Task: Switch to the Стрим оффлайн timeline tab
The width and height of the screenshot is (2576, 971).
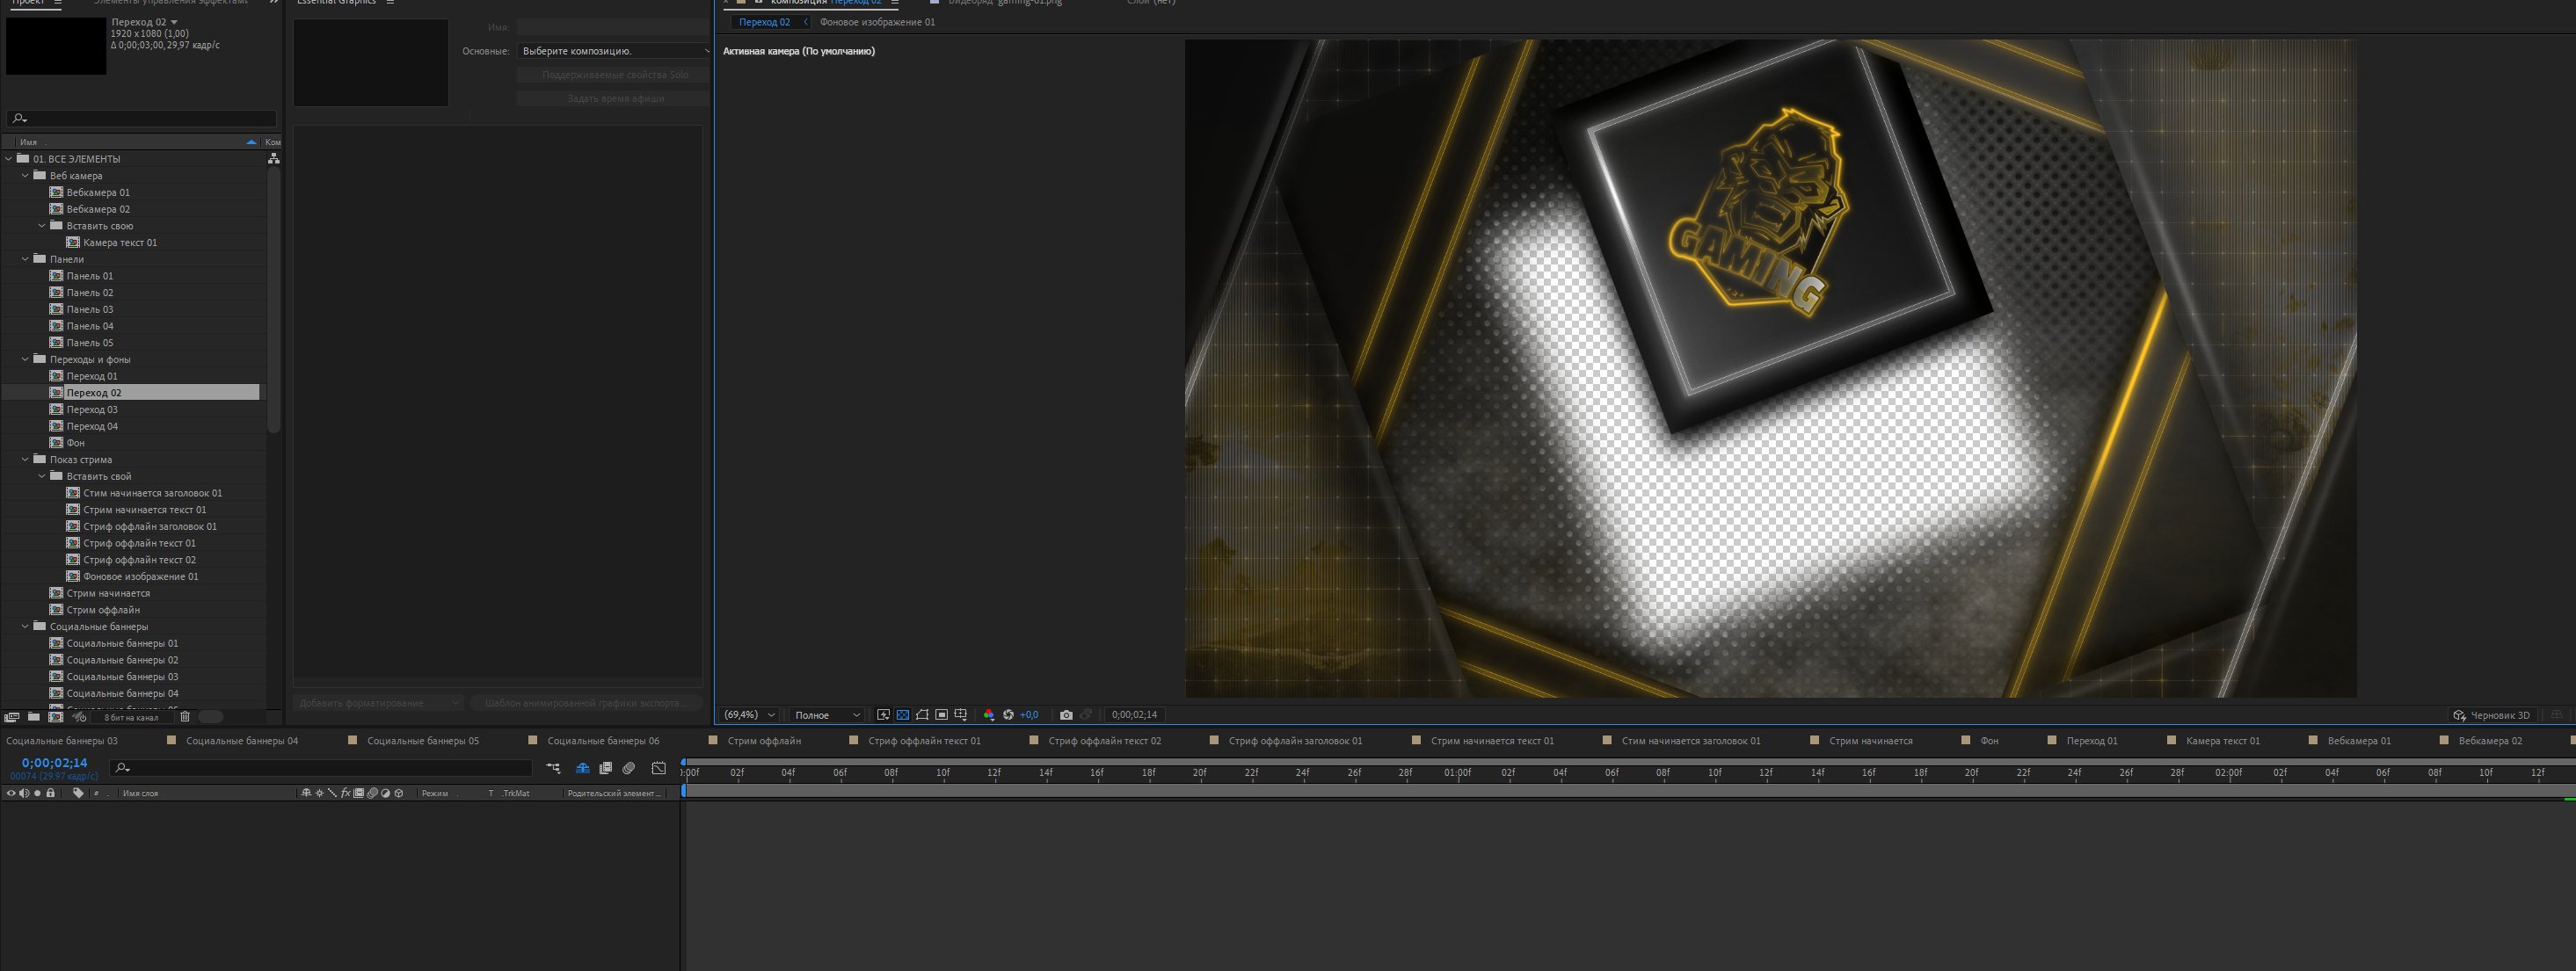Action: point(764,741)
